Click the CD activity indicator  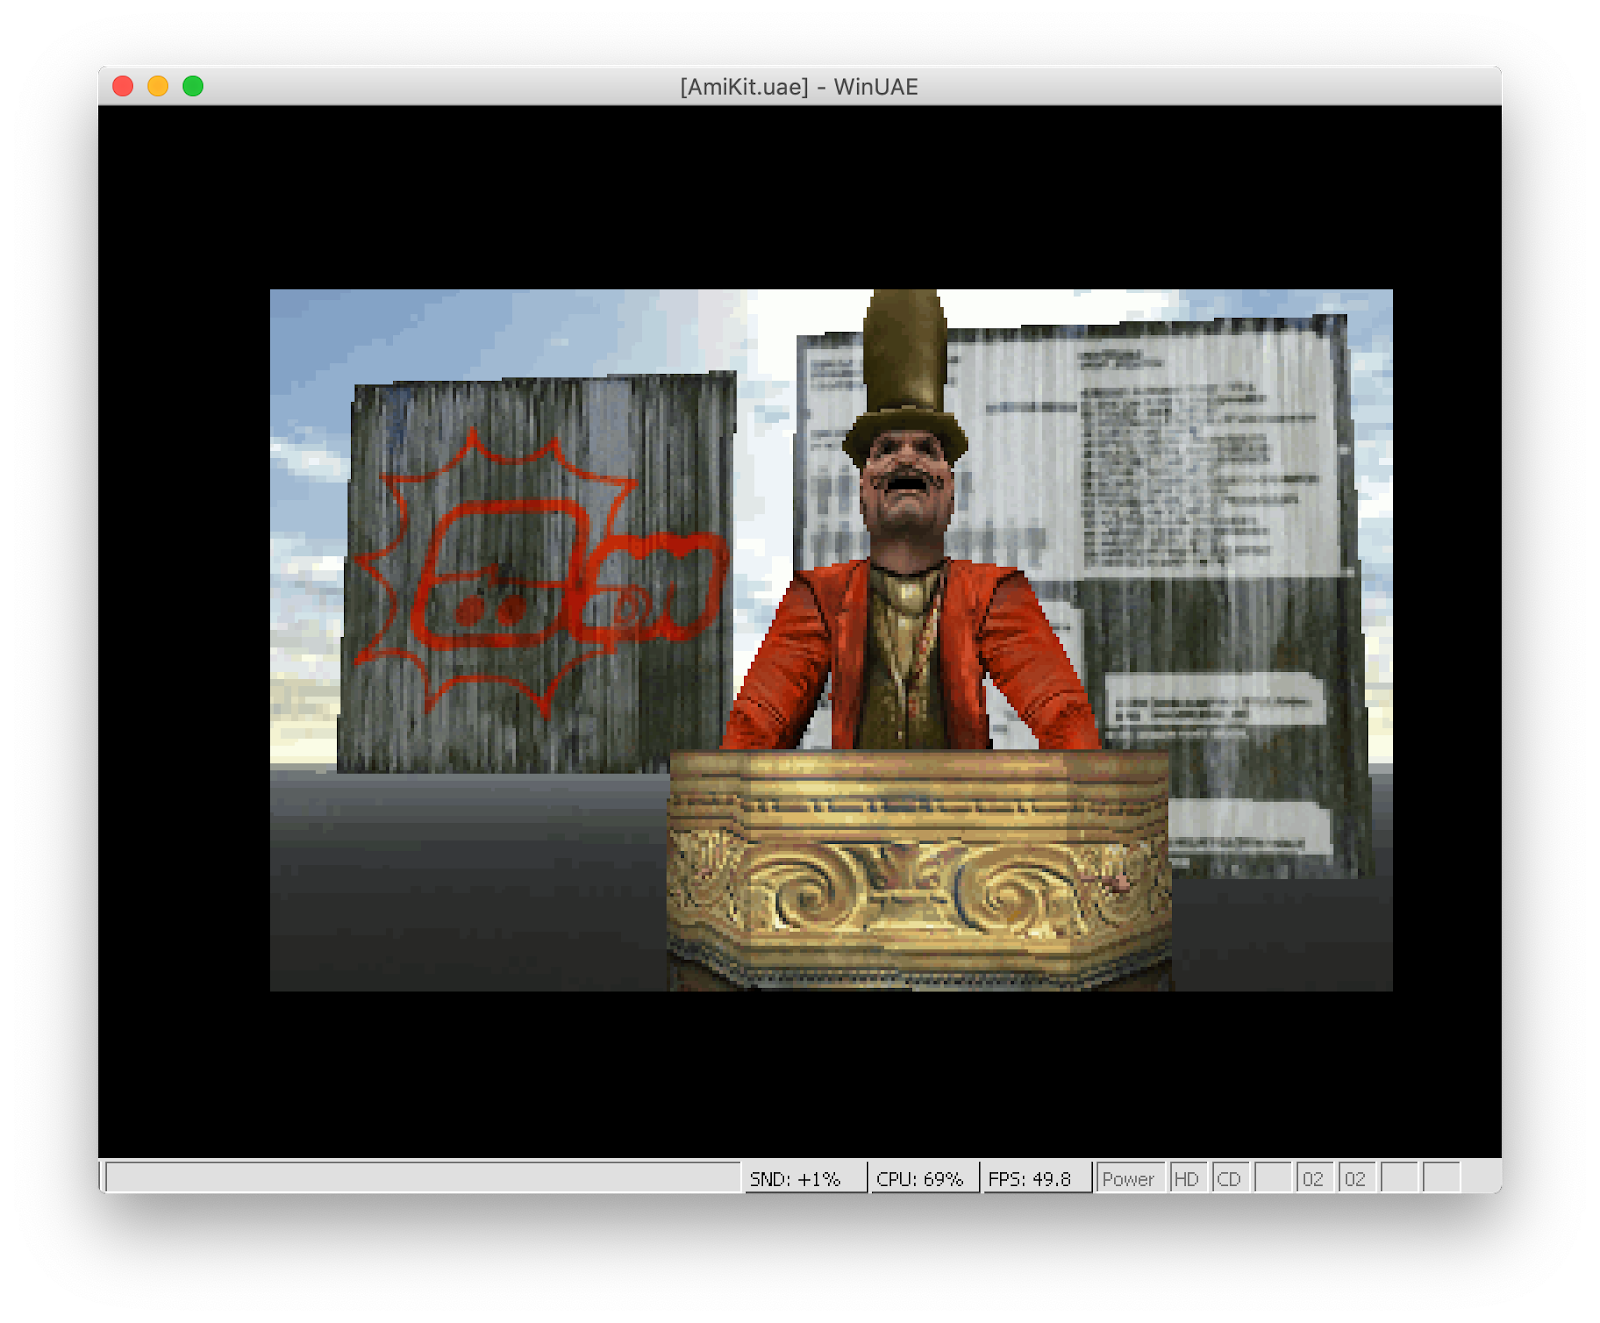pyautogui.click(x=1230, y=1178)
